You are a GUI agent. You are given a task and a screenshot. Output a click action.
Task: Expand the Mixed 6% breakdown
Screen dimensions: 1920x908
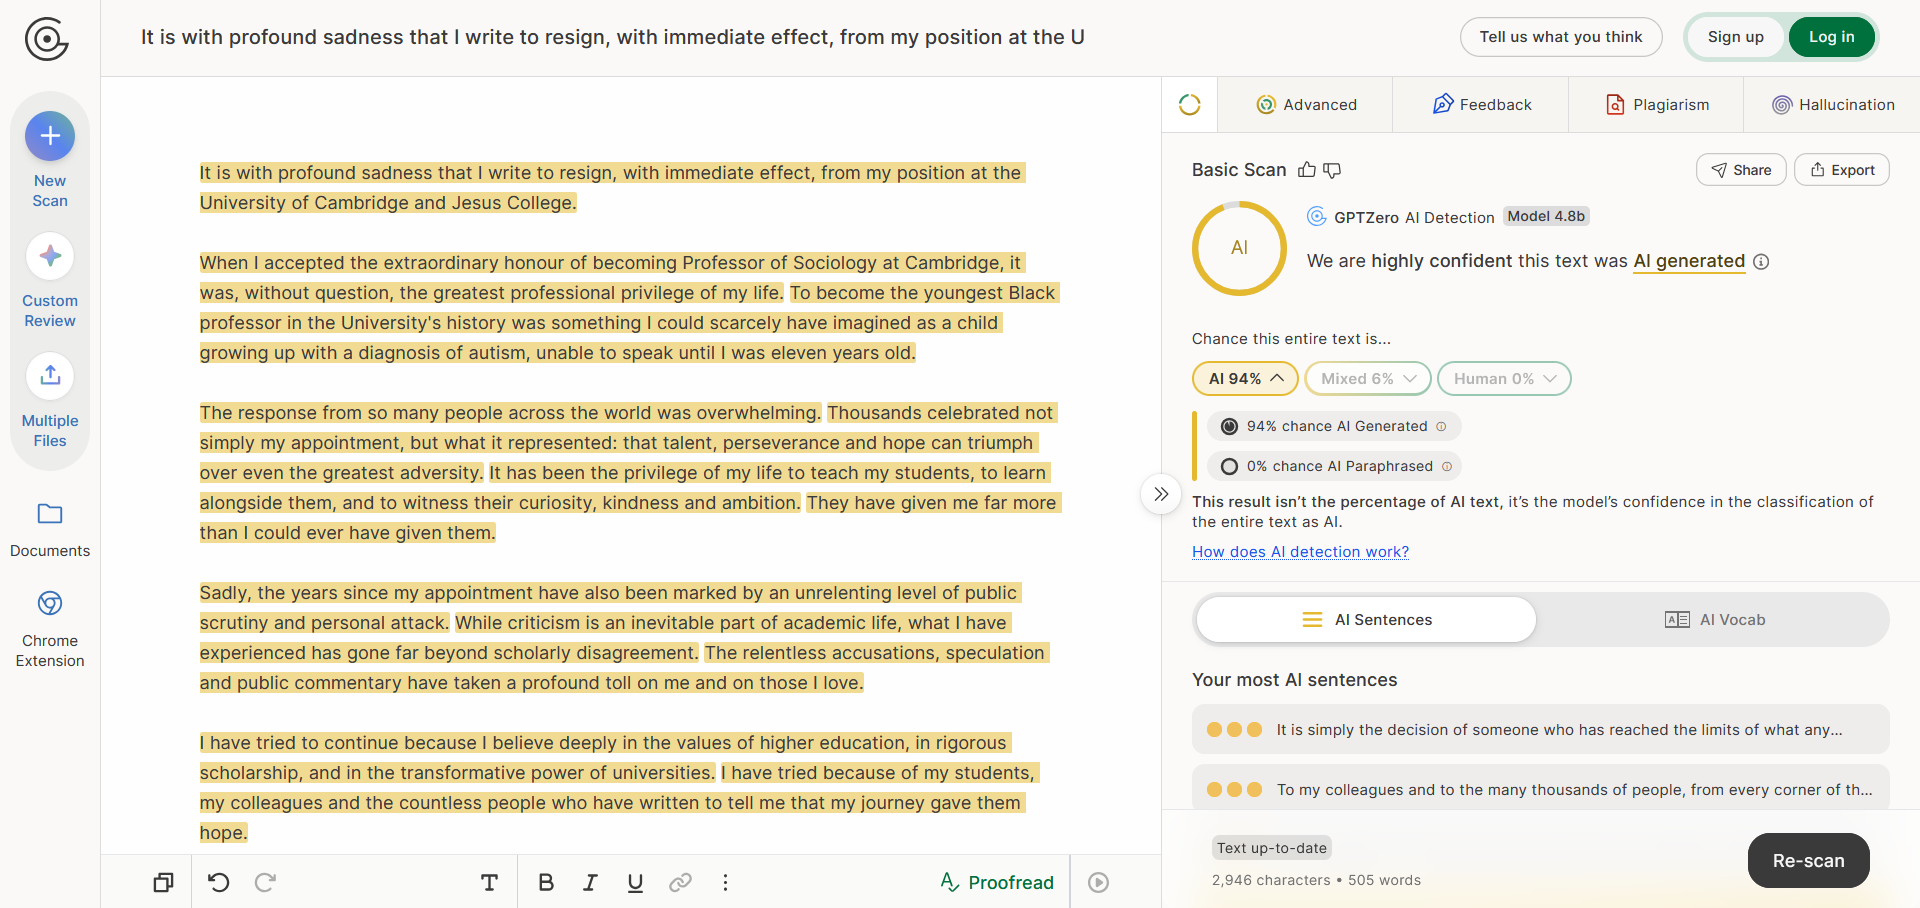point(1368,379)
